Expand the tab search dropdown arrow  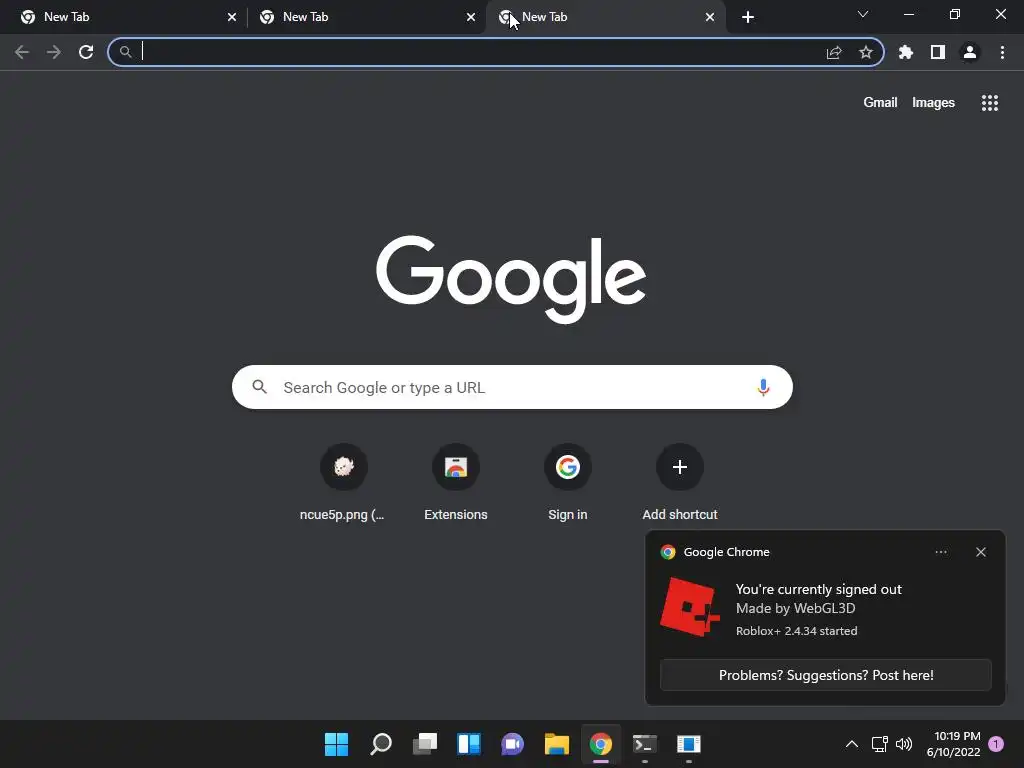(863, 14)
